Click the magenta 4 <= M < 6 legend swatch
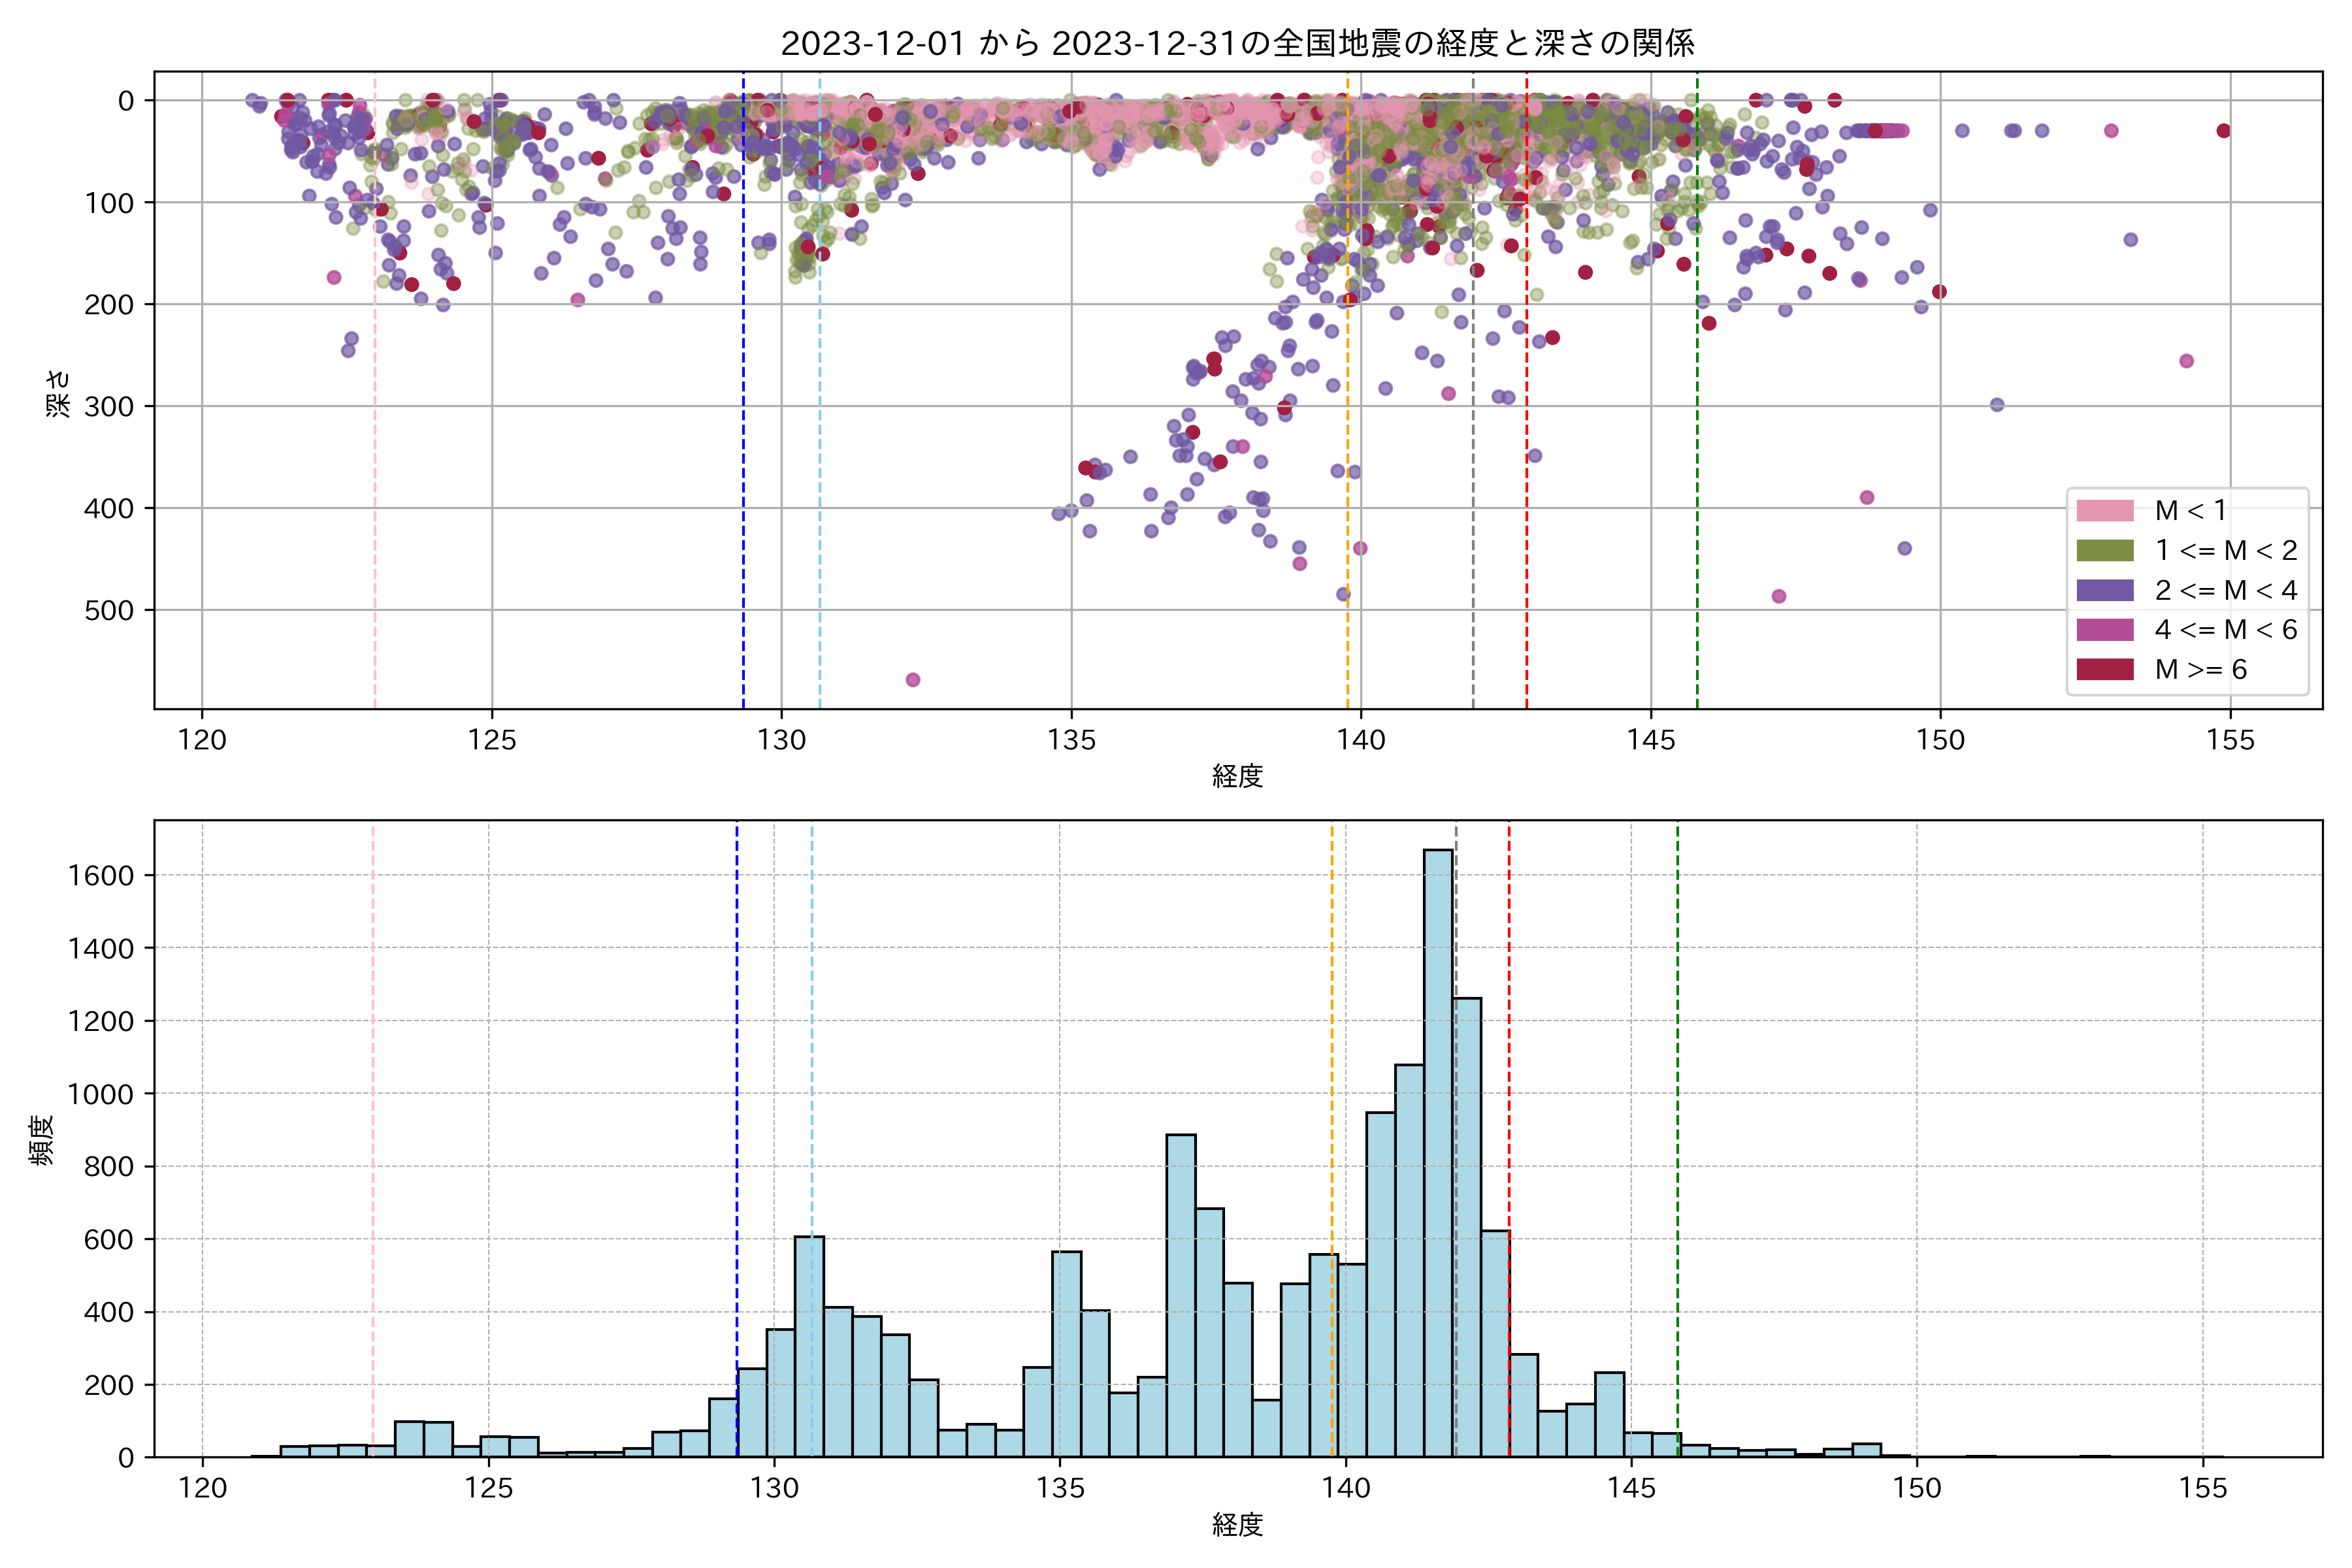2352x1568 pixels. click(x=2104, y=630)
